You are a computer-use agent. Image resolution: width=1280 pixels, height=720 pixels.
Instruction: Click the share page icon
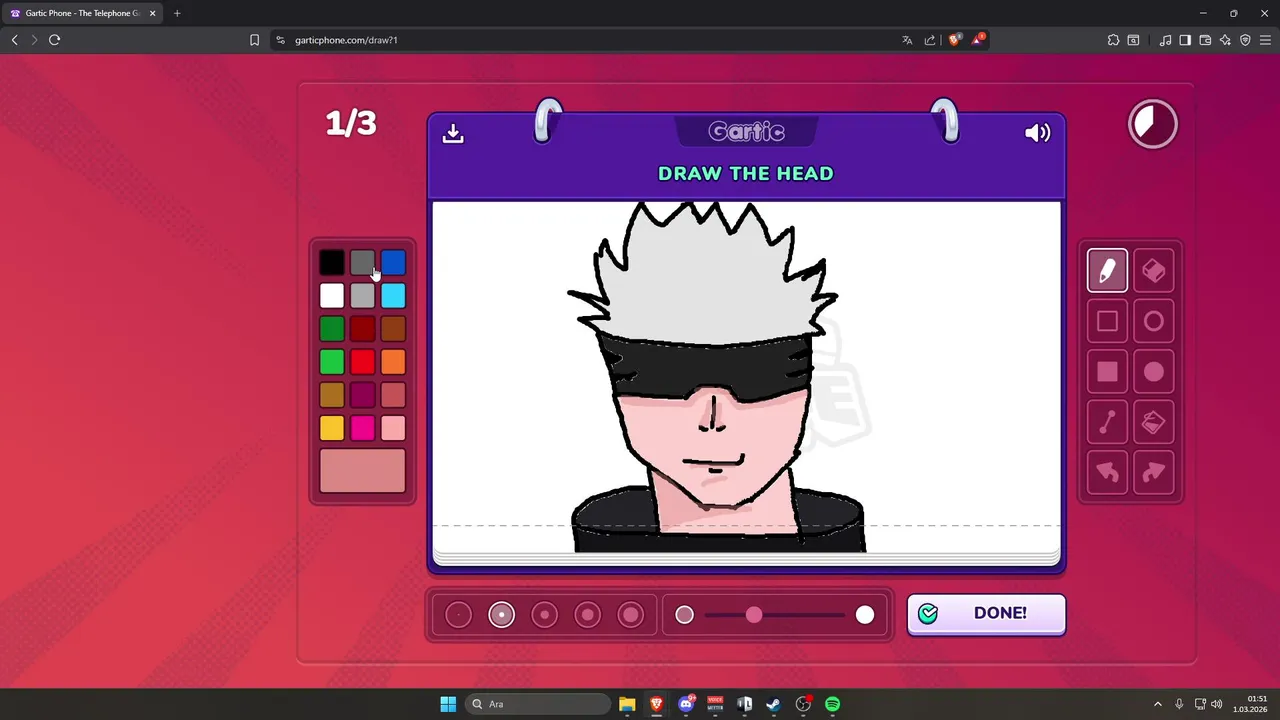tap(930, 40)
